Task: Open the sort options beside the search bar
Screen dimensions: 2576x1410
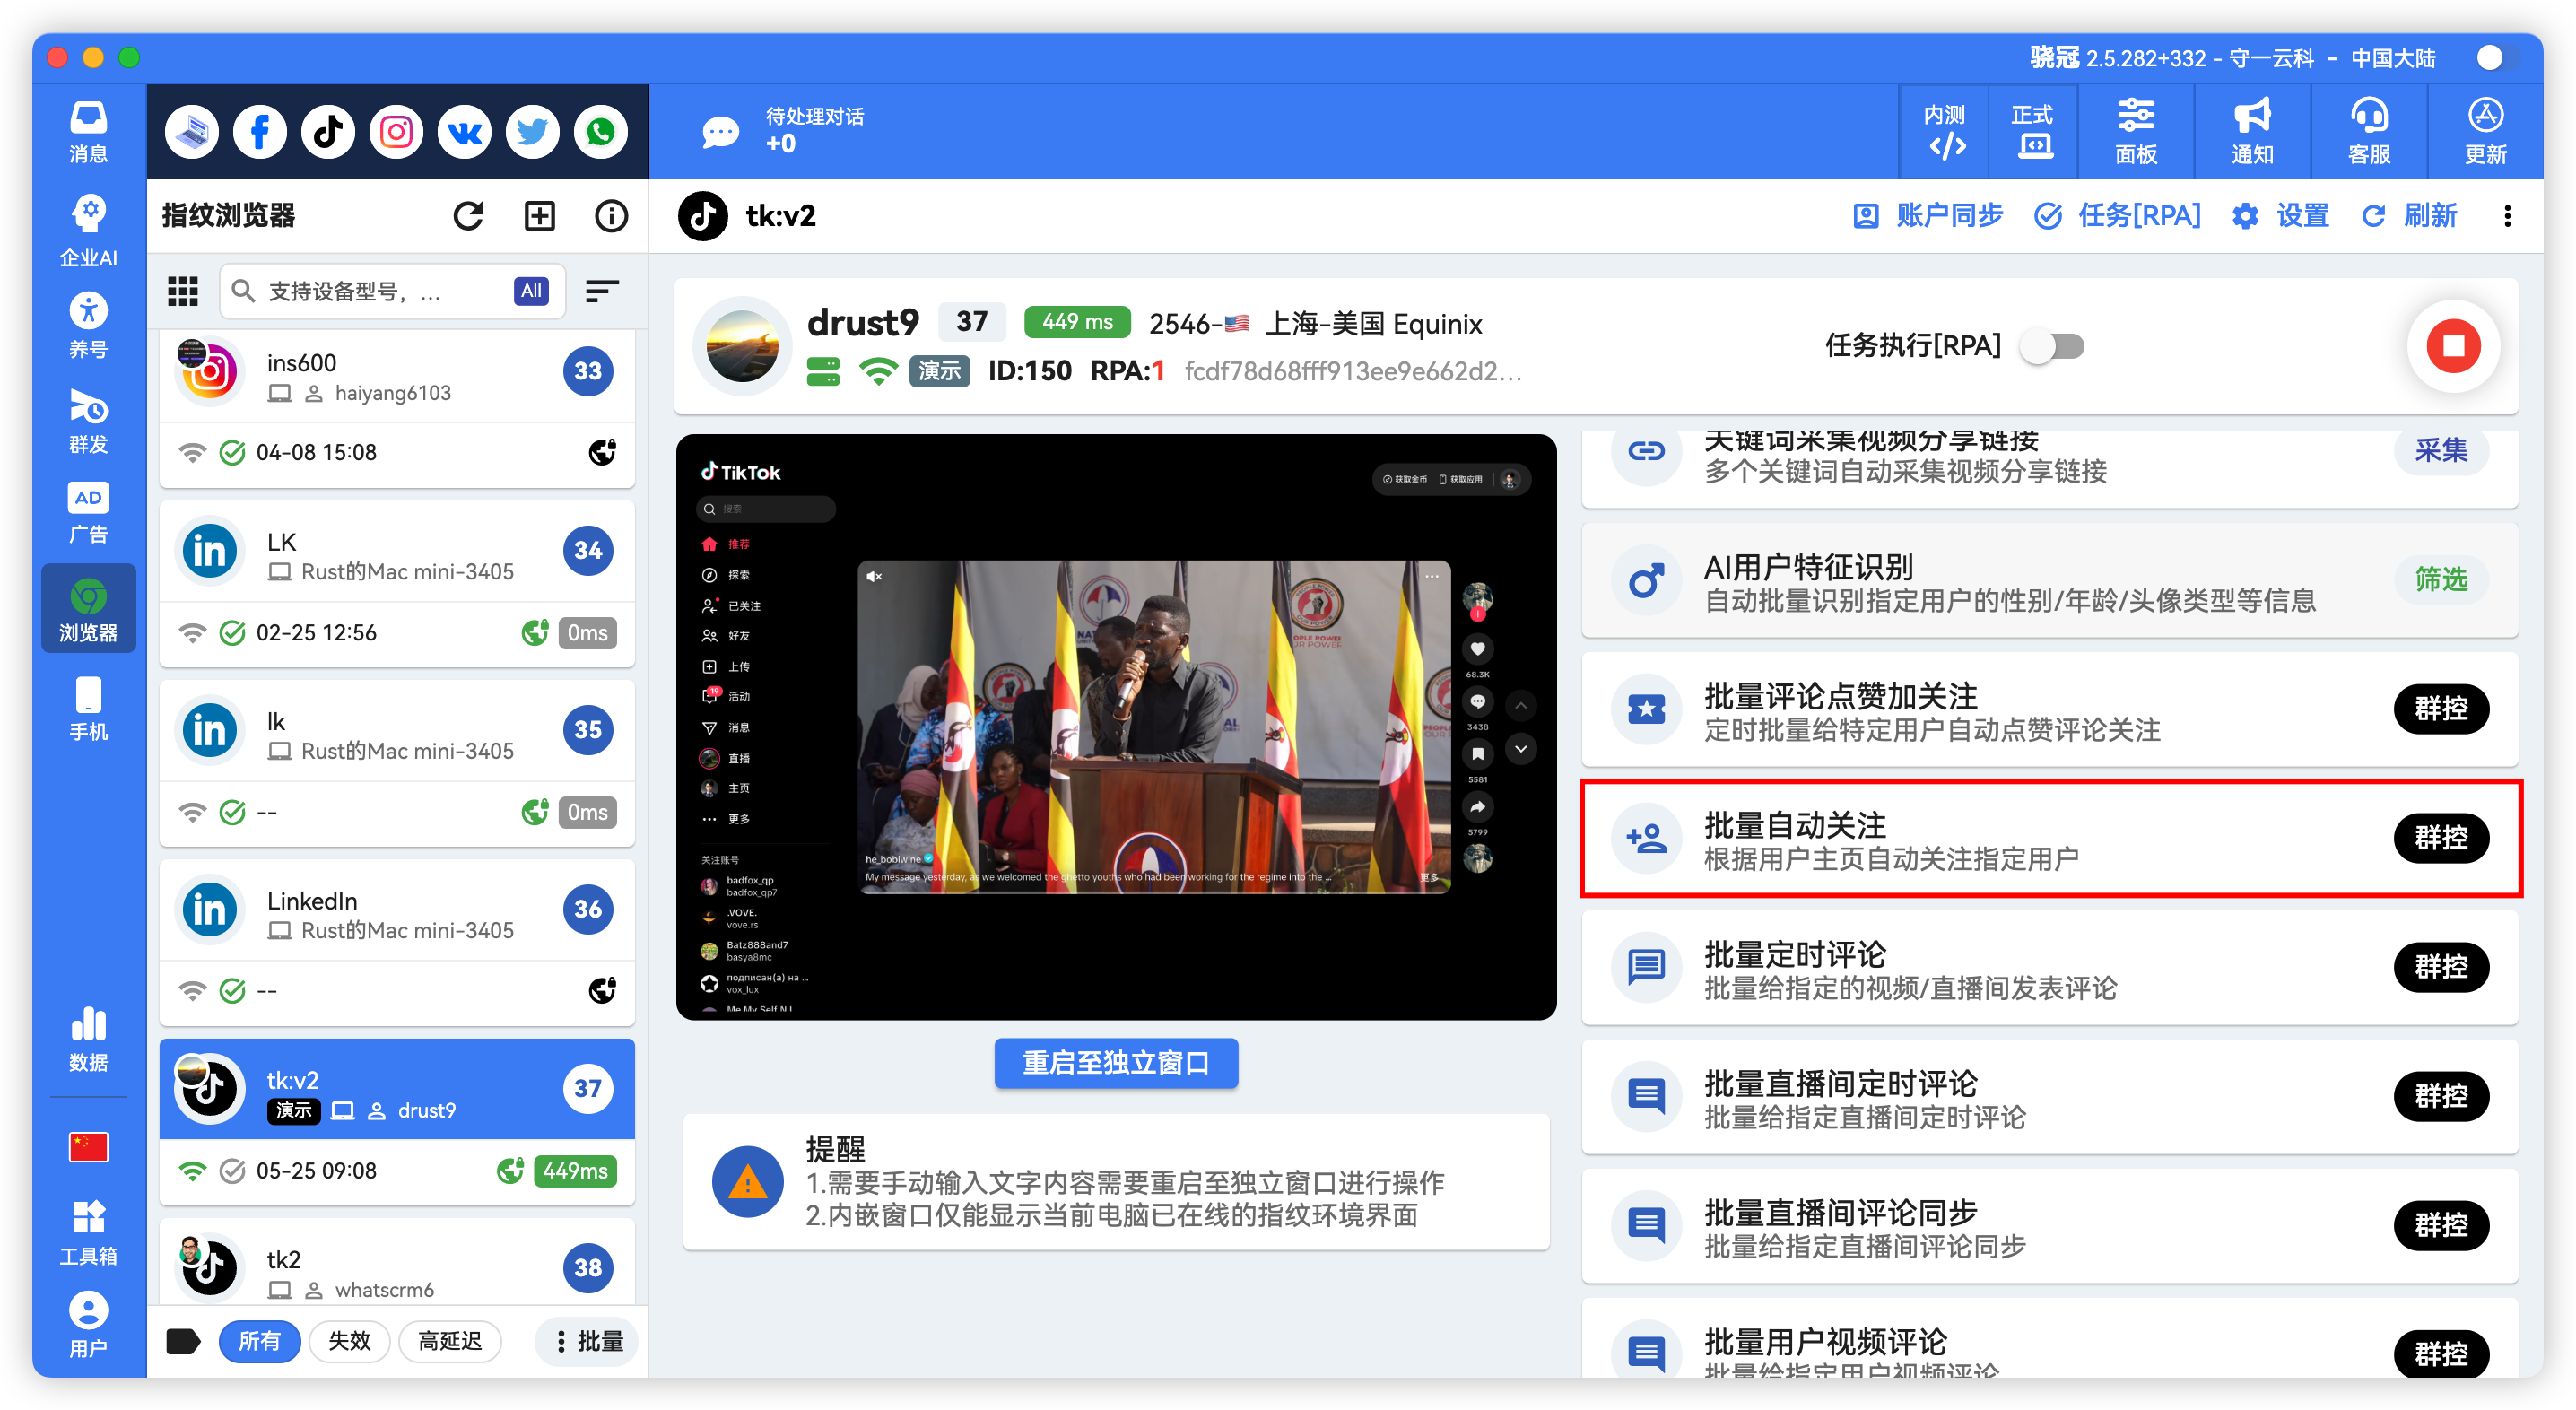Action: (x=602, y=291)
